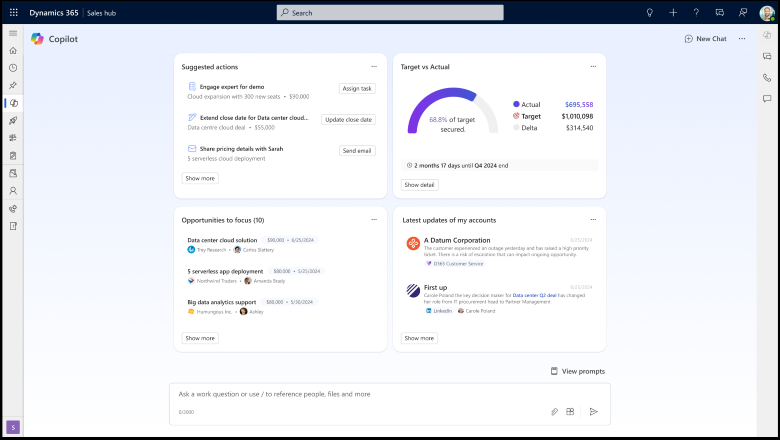Screen dimensions: 780x440
Task: Open 5 serverless app deployment opportunity
Action: point(225,271)
